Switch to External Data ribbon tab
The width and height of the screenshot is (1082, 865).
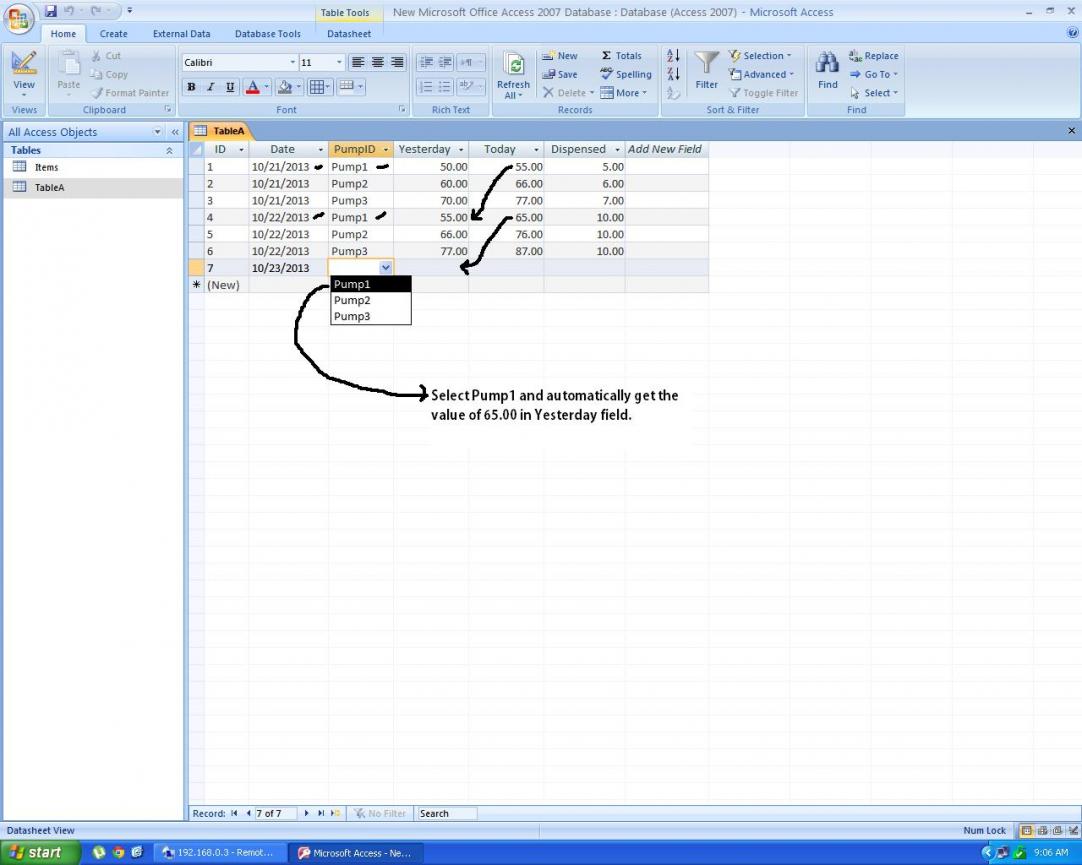(x=181, y=34)
